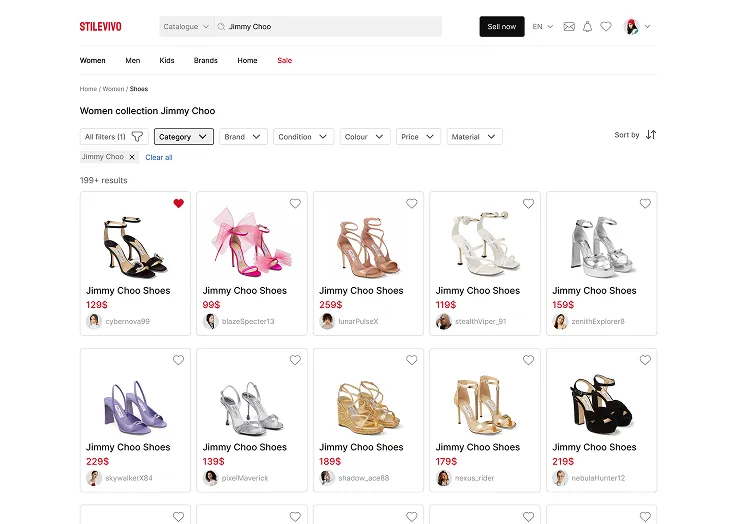Viewport: 737px width, 524px height.
Task: Click the sort arrows icon
Action: (651, 135)
